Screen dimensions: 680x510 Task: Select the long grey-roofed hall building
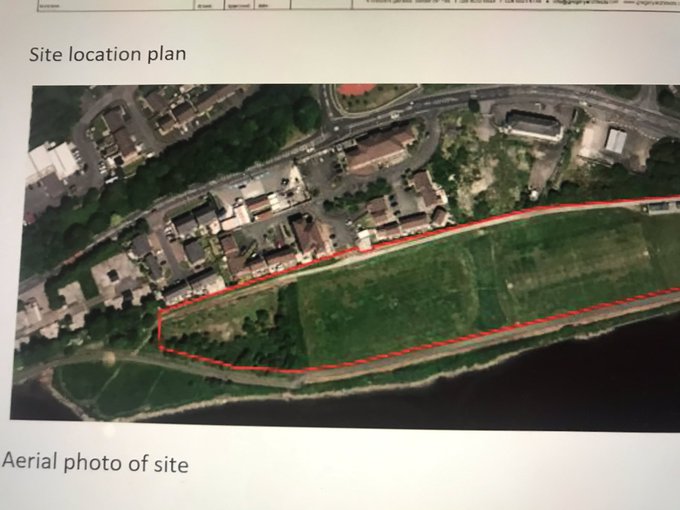[533, 125]
